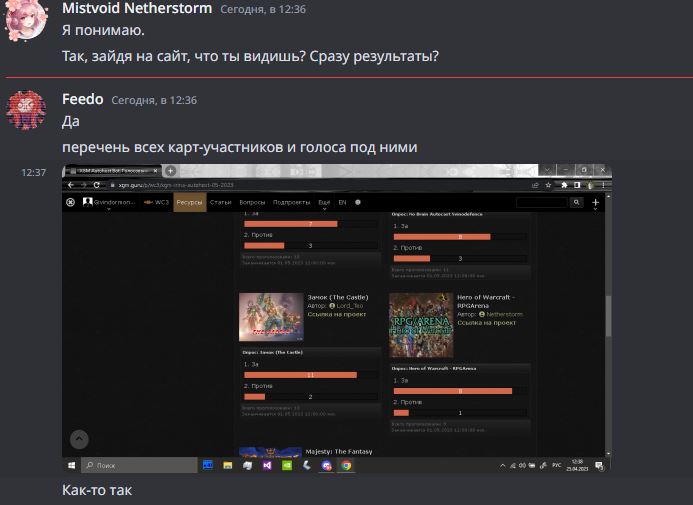Click Ссылка на проект under Hero of Warcraft
This screenshot has height=505, width=693.
click(x=486, y=323)
